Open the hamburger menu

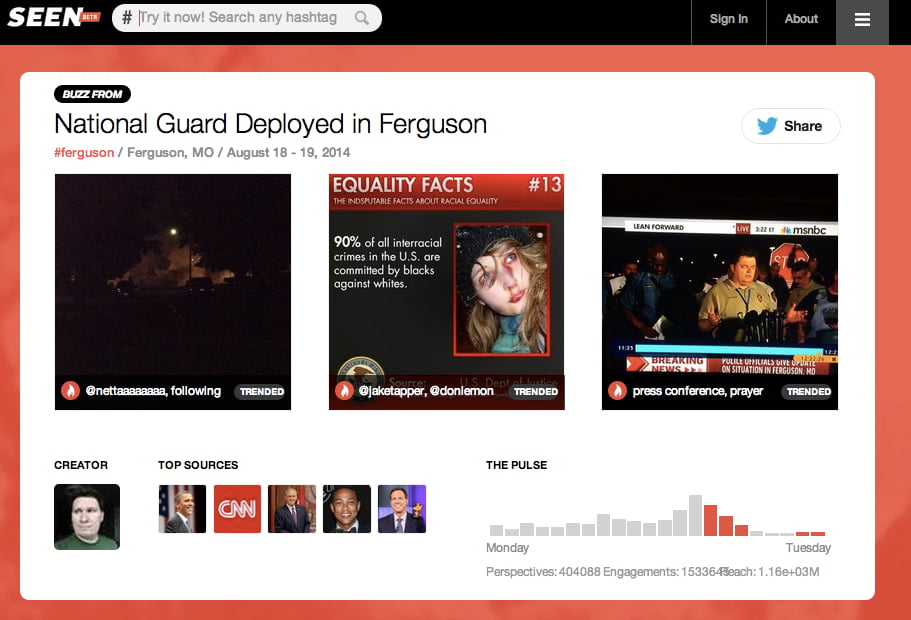coord(862,20)
